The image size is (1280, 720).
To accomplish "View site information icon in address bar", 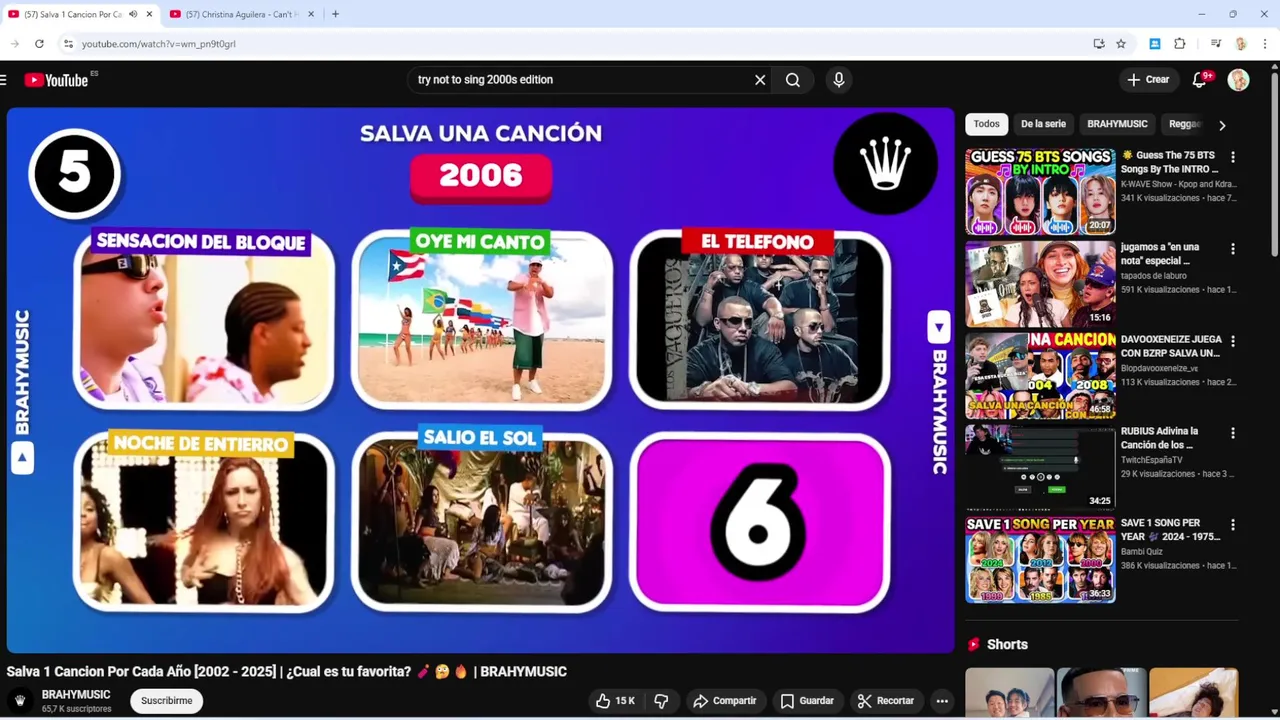I will pos(68,44).
